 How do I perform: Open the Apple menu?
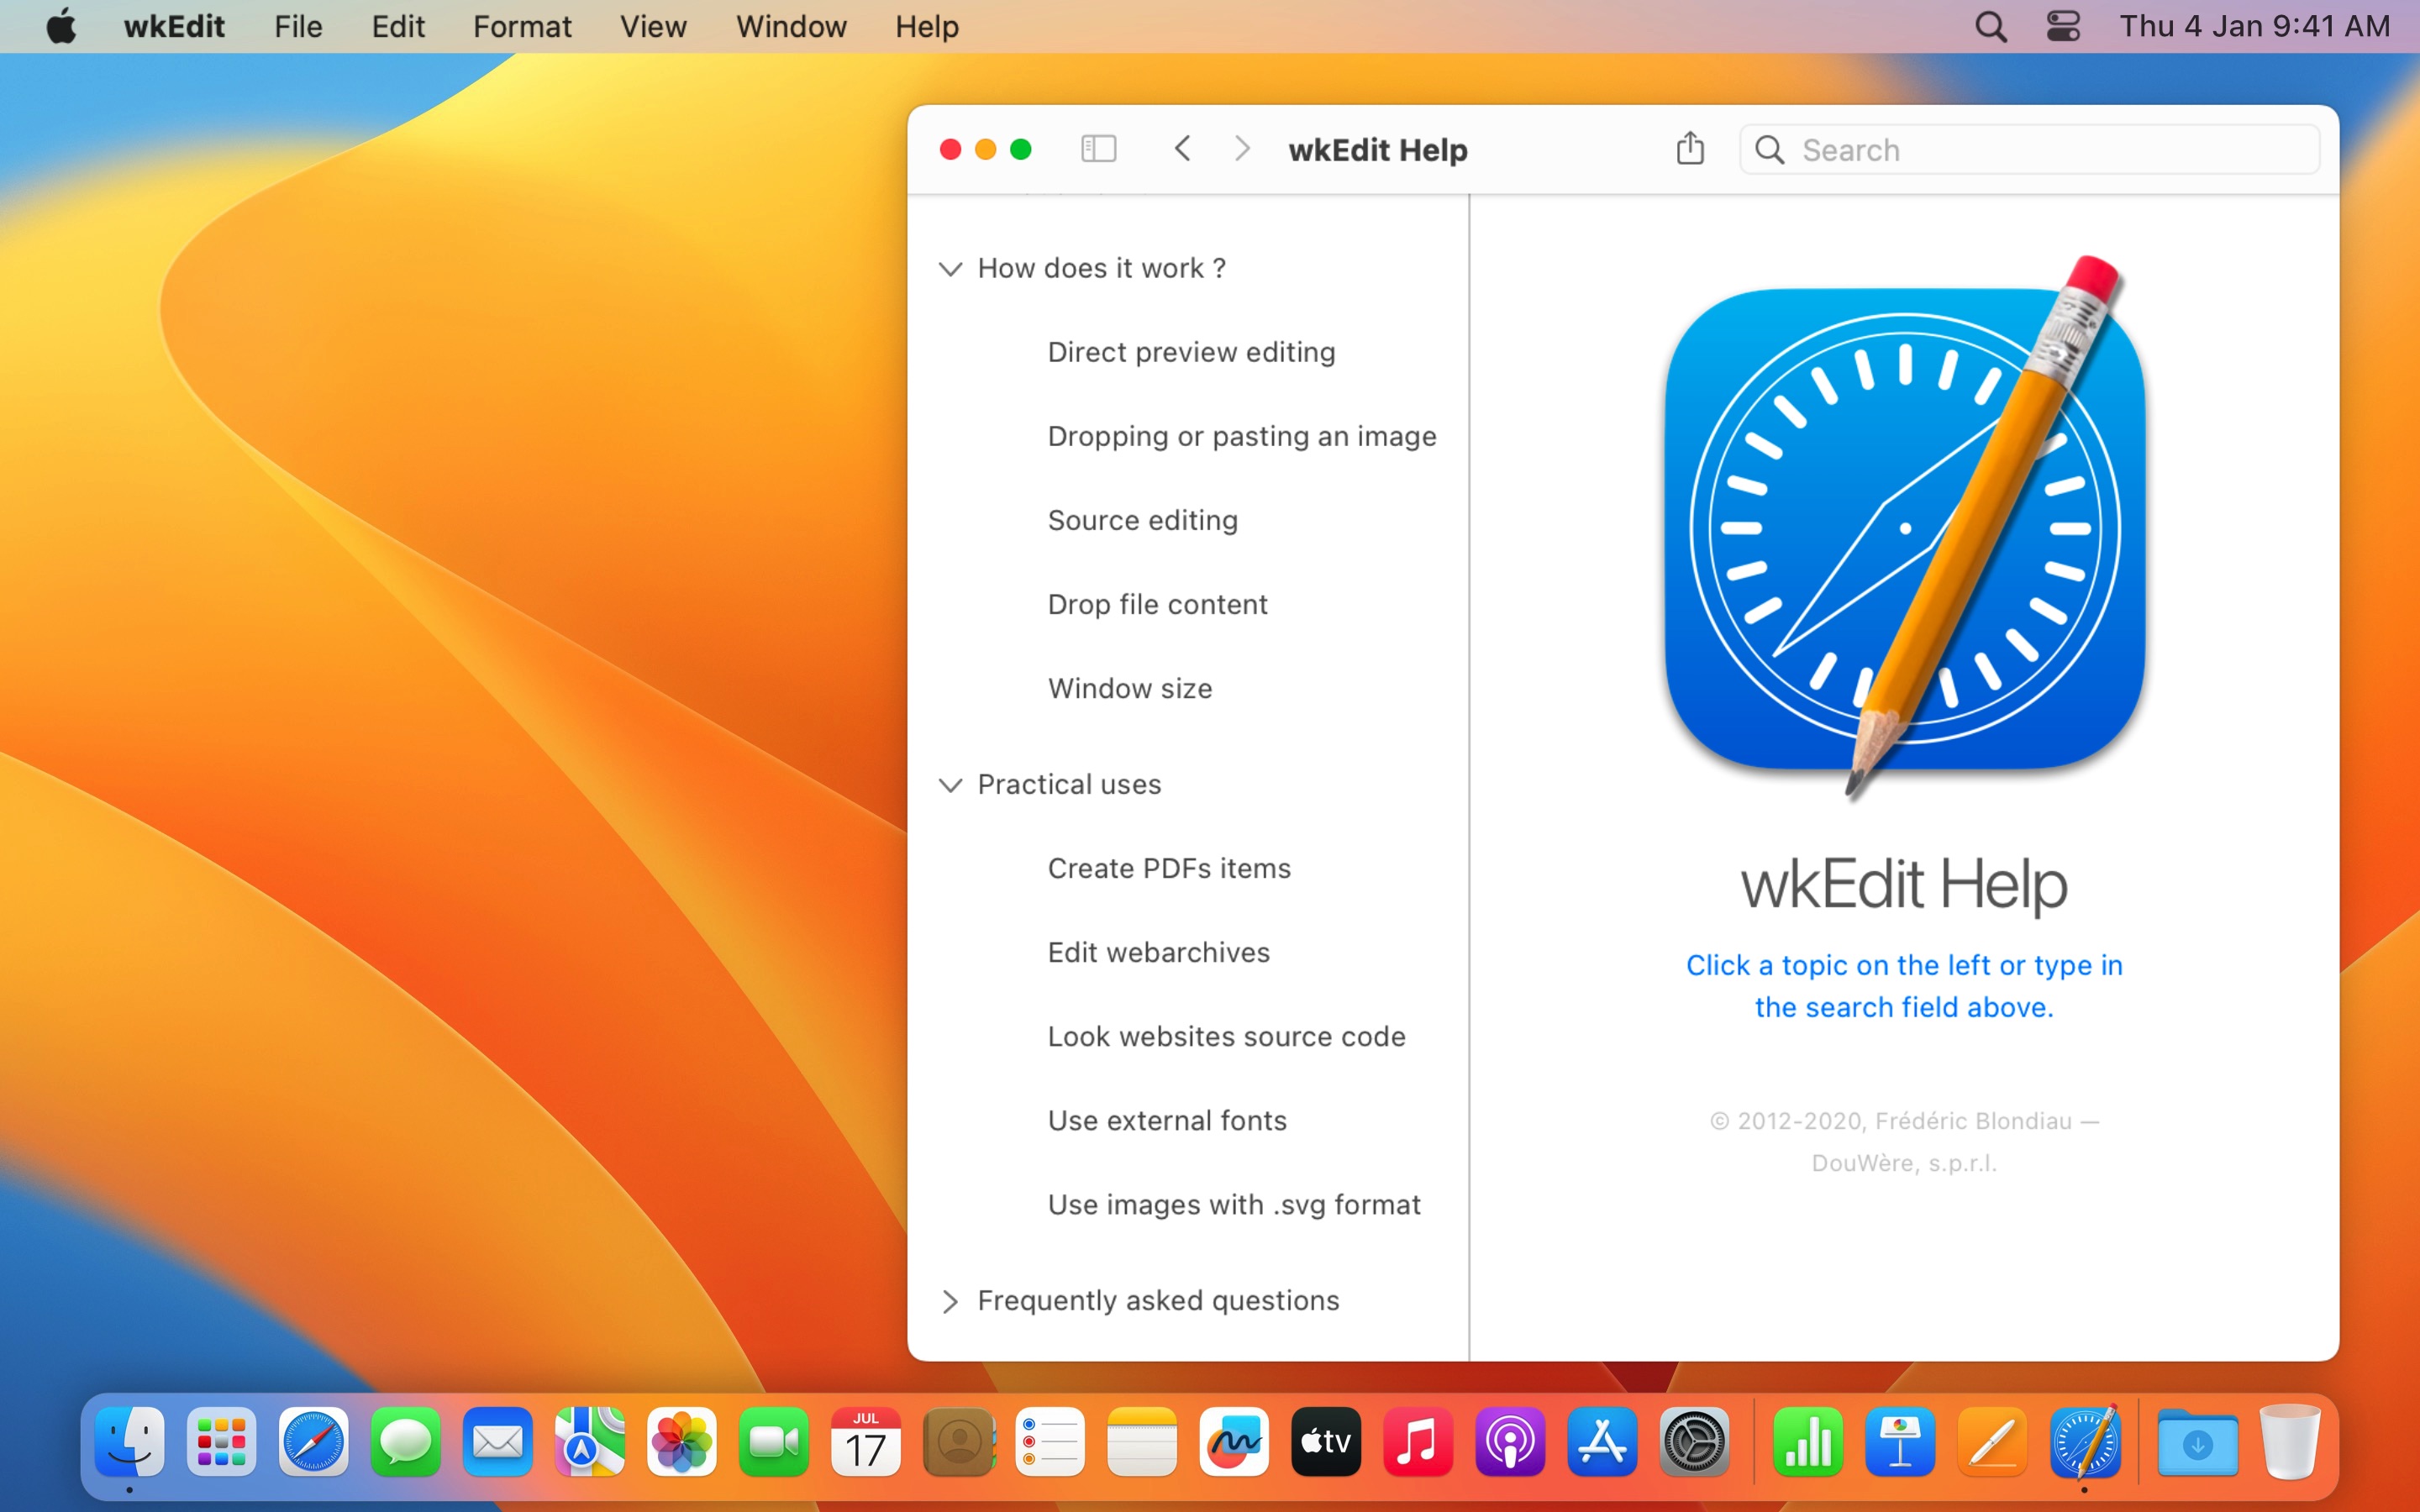point(61,26)
